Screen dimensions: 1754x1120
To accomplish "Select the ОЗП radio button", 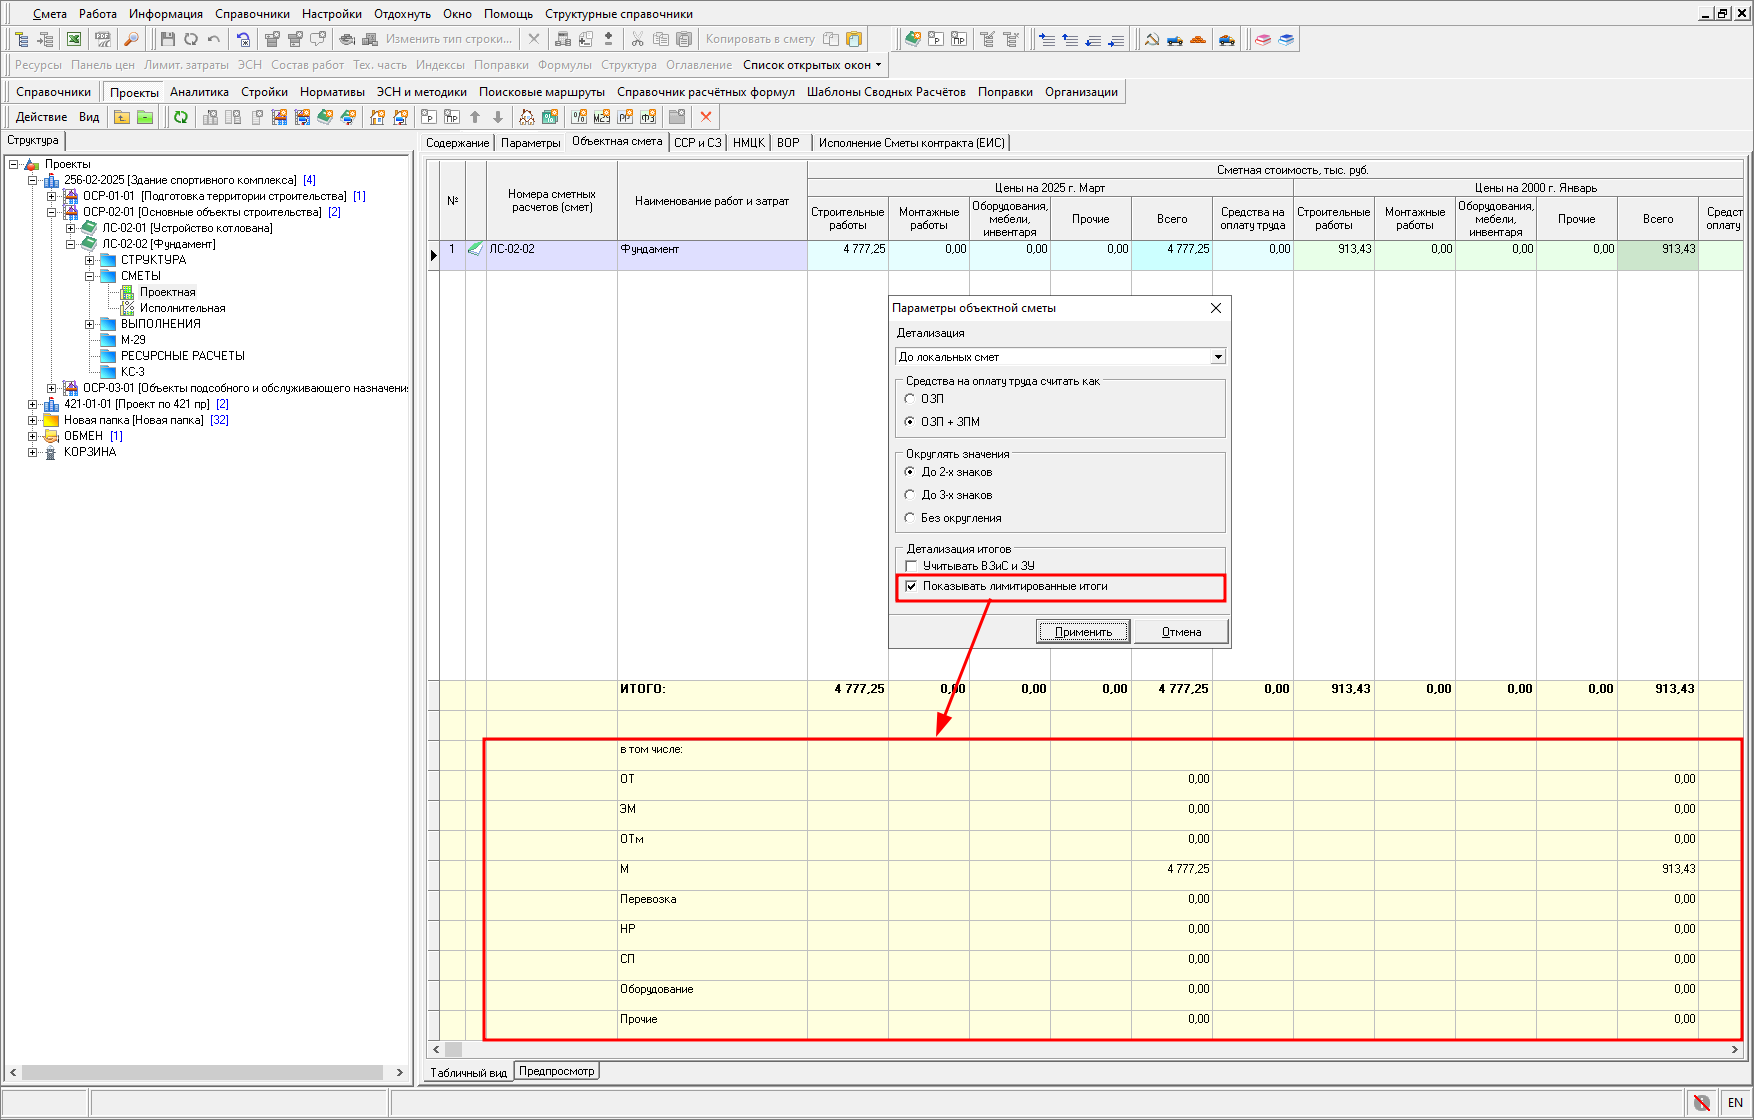I will point(910,399).
